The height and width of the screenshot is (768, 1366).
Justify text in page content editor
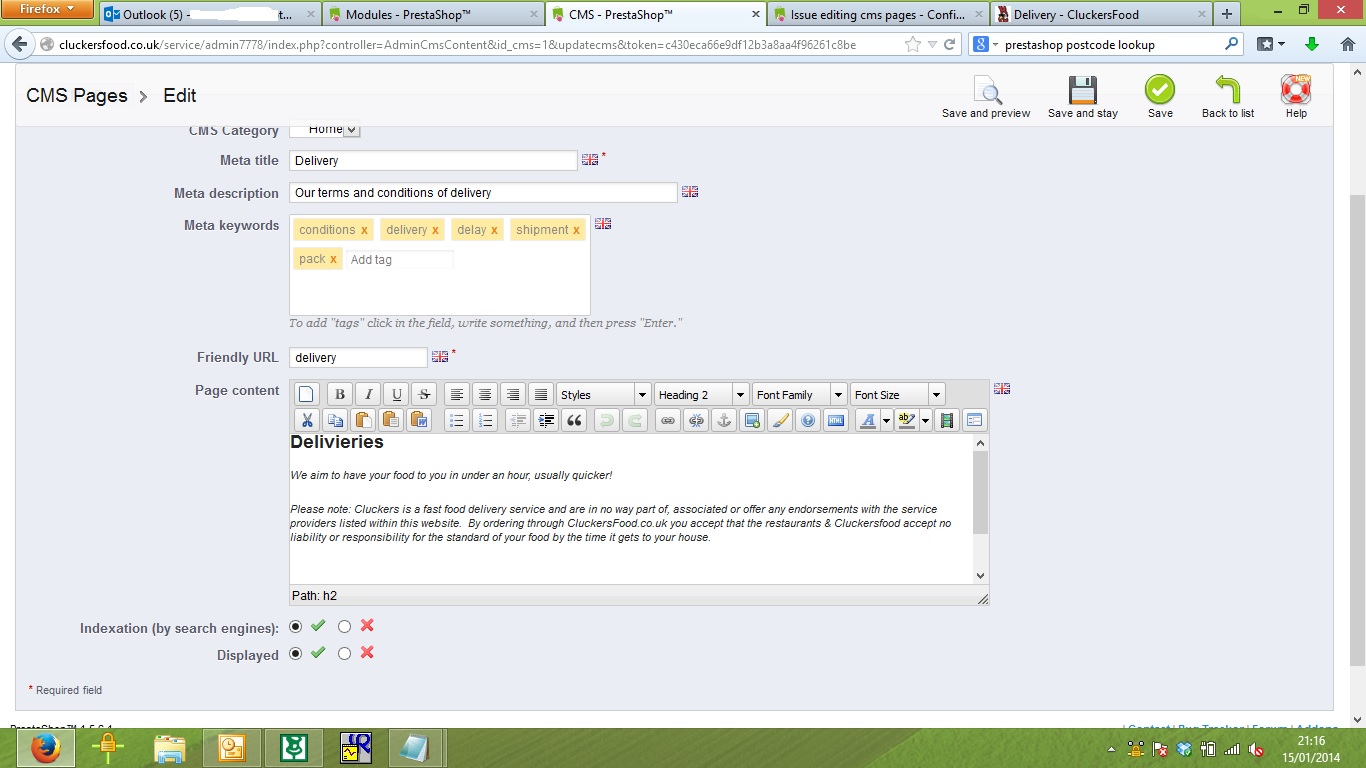pyautogui.click(x=541, y=395)
